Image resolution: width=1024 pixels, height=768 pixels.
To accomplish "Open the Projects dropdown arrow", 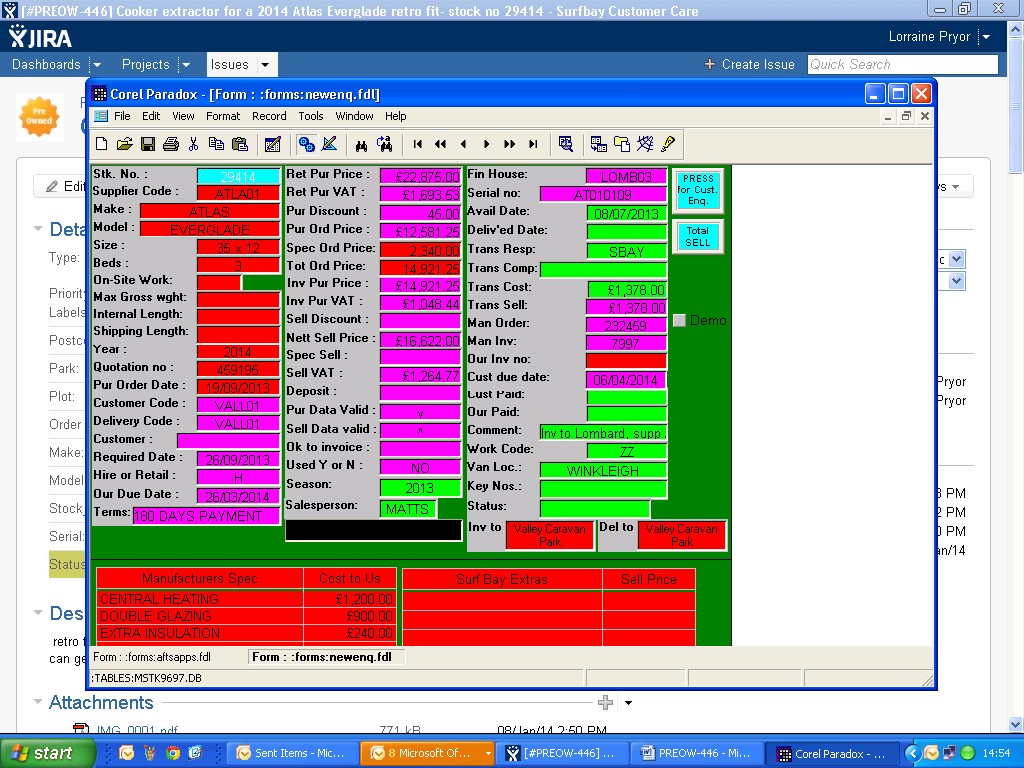I will pyautogui.click(x=186, y=65).
